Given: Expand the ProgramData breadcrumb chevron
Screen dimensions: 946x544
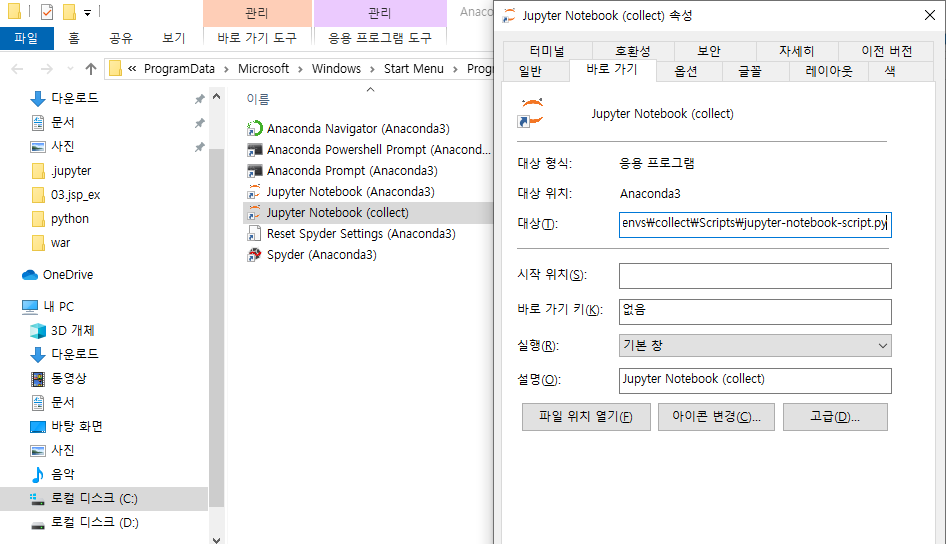Looking at the screenshot, I should click(x=226, y=69).
